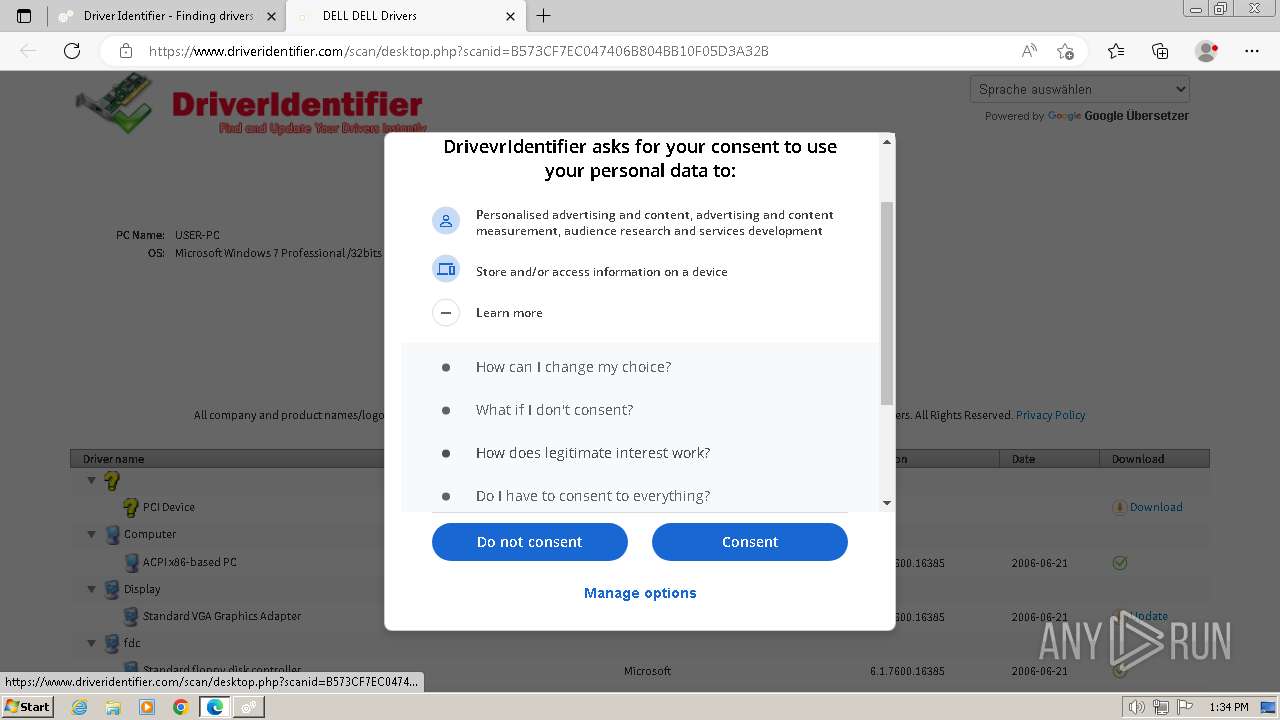The width and height of the screenshot is (1280, 720).
Task: Click the browser refresh icon
Action: 72,51
